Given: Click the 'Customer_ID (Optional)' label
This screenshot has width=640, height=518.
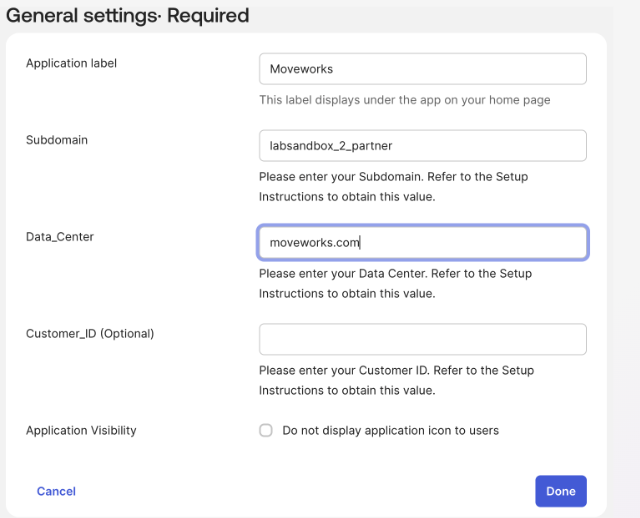Looking at the screenshot, I should tap(90, 333).
